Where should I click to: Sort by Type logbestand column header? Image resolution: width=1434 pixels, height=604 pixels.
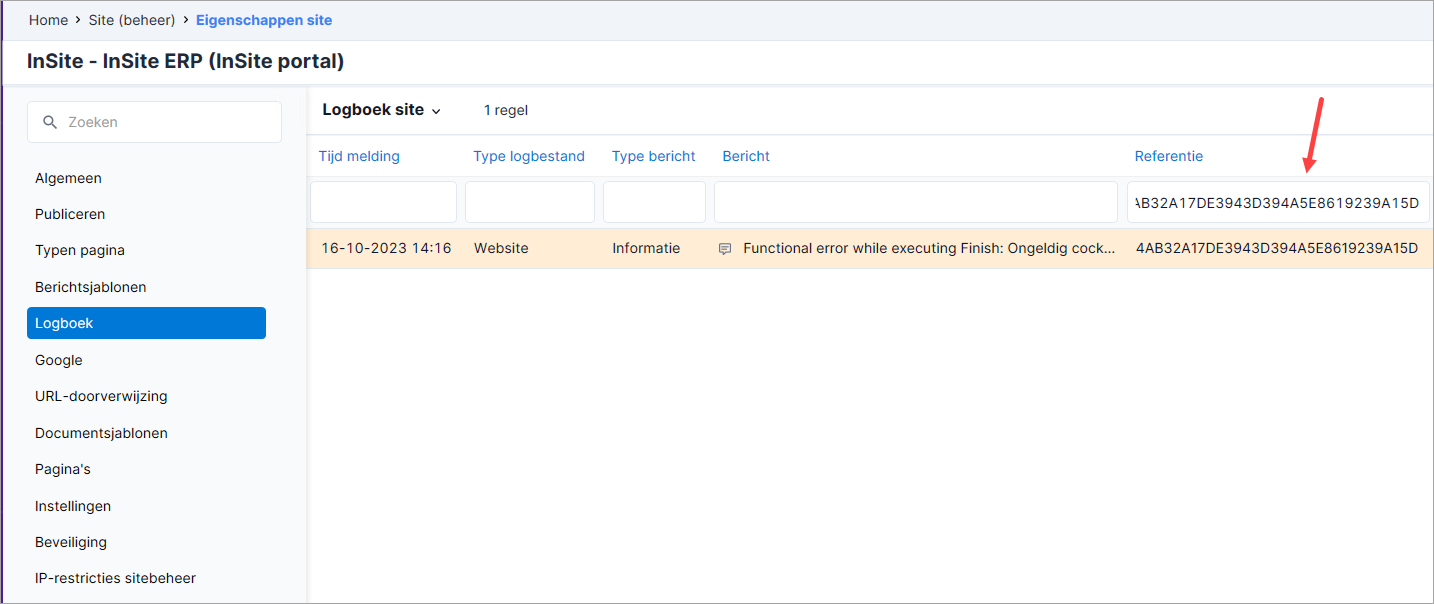529,156
